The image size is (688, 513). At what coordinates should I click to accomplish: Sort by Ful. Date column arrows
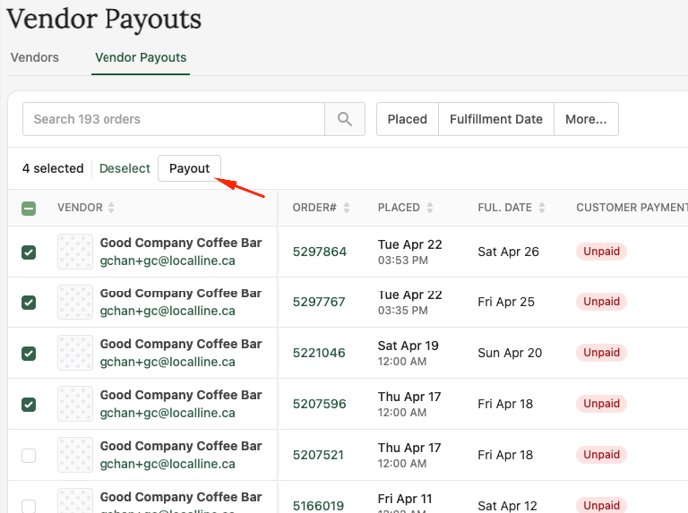click(x=542, y=208)
